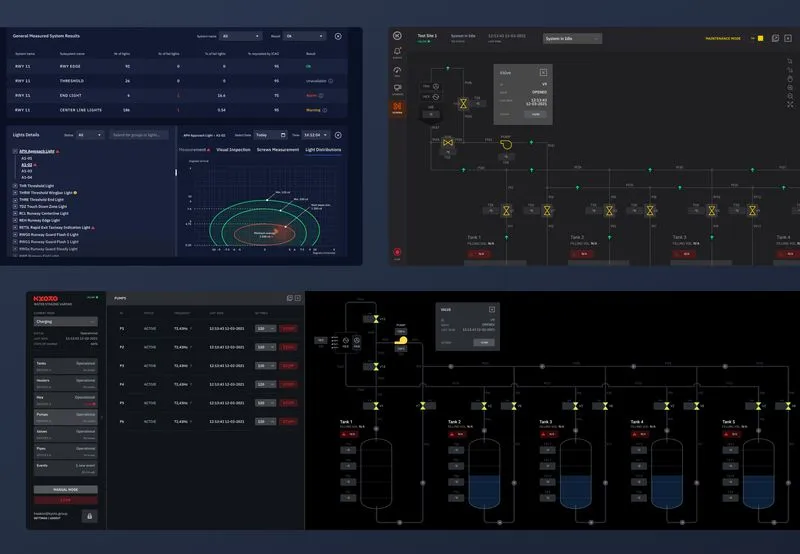Image resolution: width=800 pixels, height=554 pixels.
Task: Click info icon next to Unavailable result
Action: 331,81
